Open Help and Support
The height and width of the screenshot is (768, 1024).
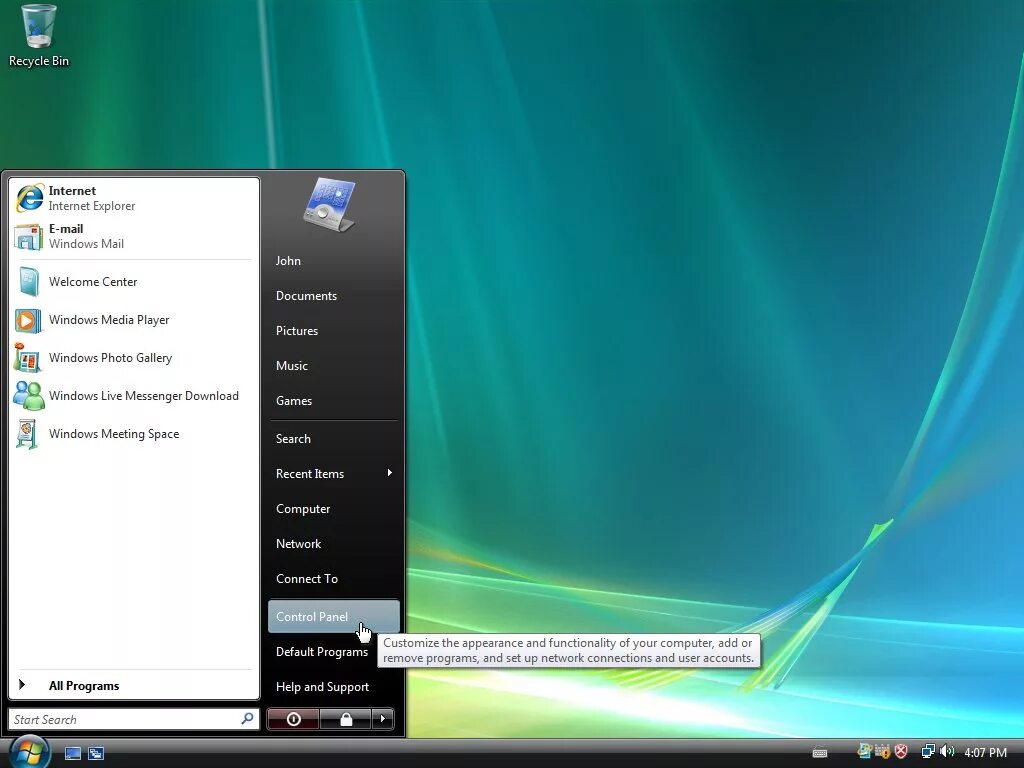click(x=333, y=687)
